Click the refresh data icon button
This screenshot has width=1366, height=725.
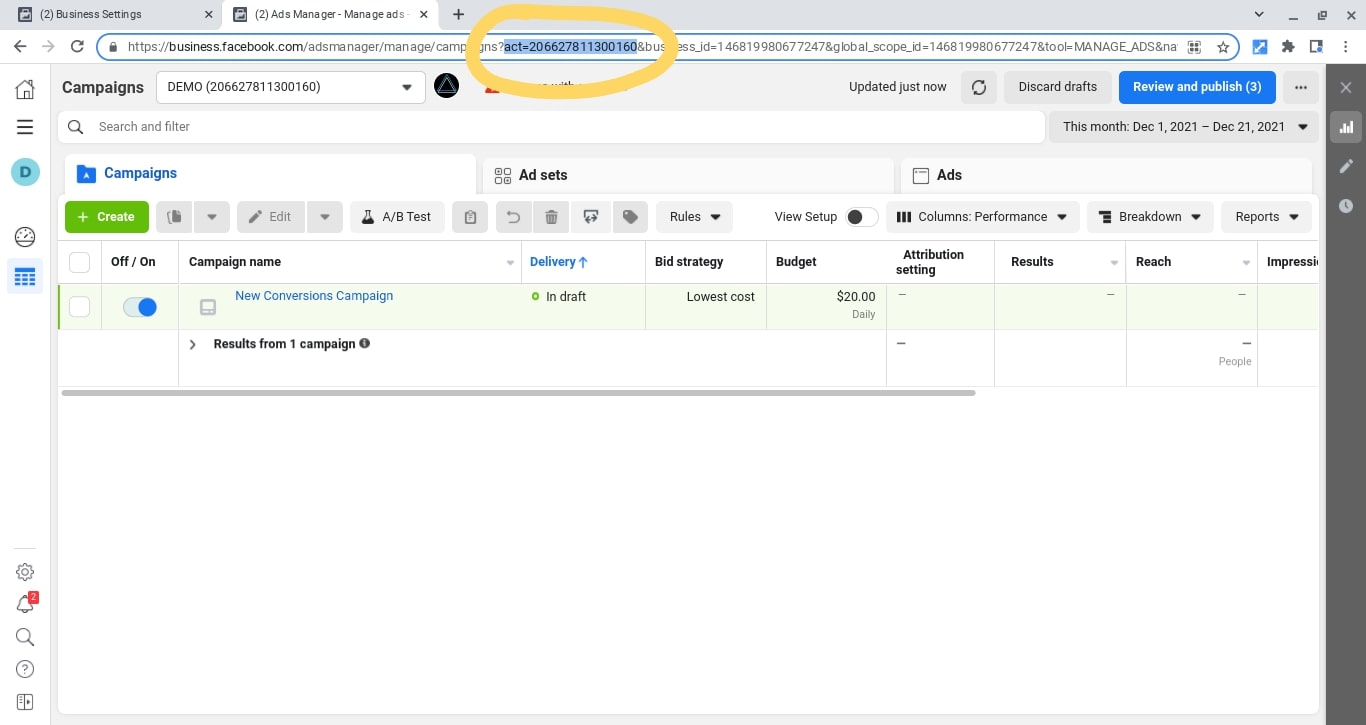coord(979,87)
